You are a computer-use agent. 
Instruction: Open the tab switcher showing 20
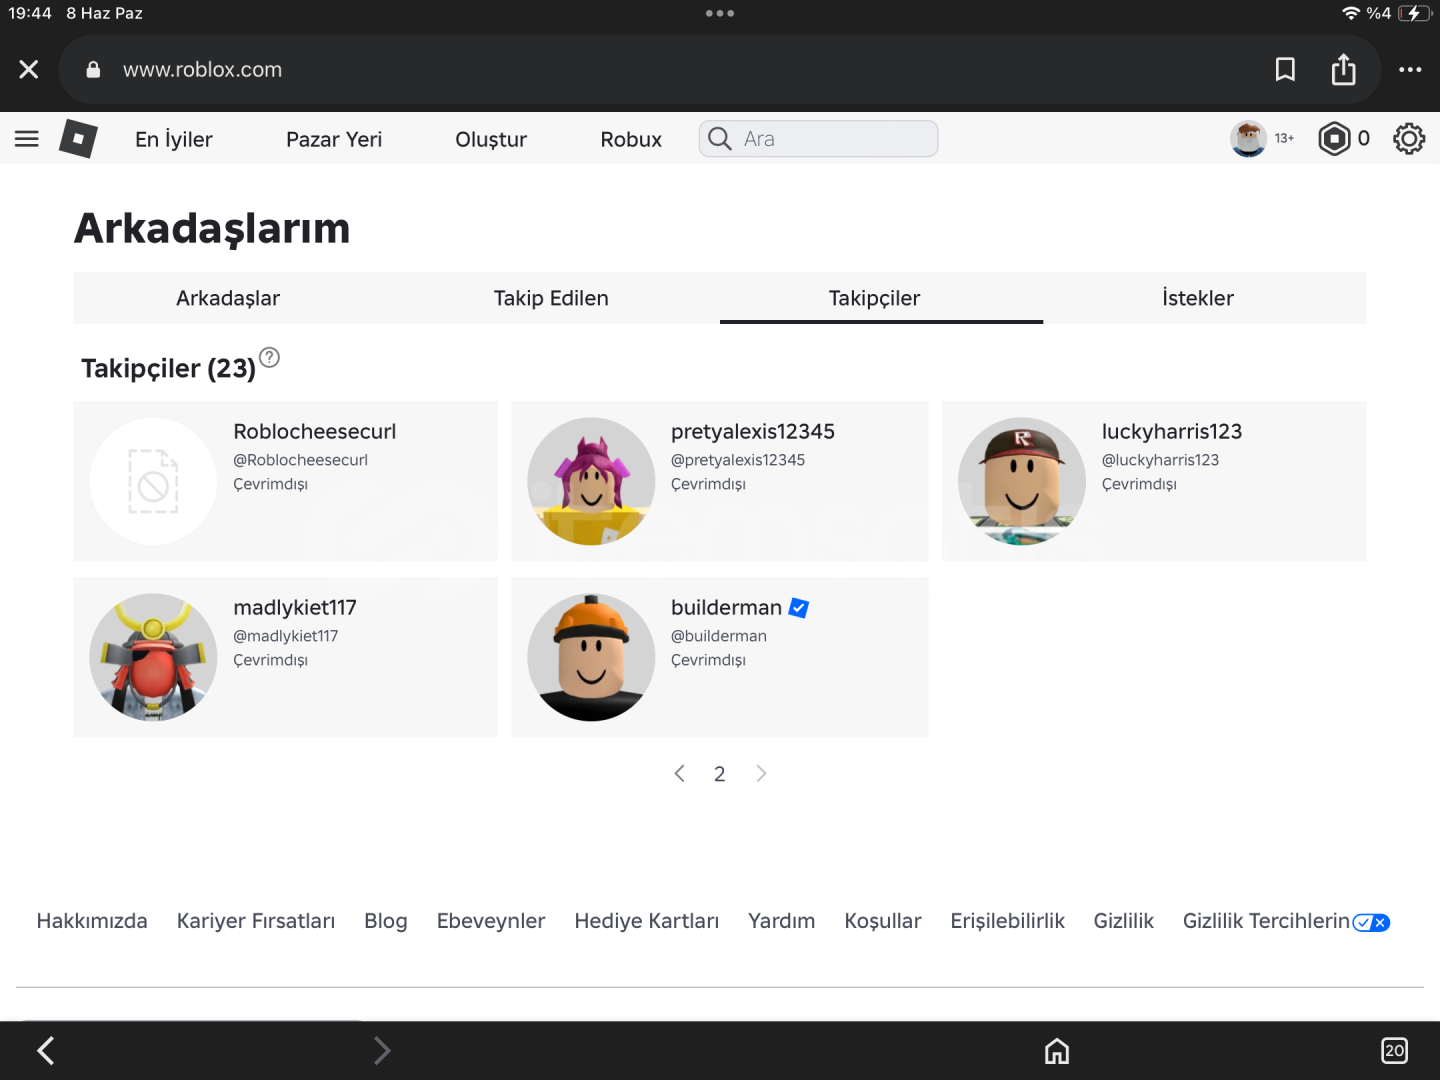[x=1394, y=1050]
